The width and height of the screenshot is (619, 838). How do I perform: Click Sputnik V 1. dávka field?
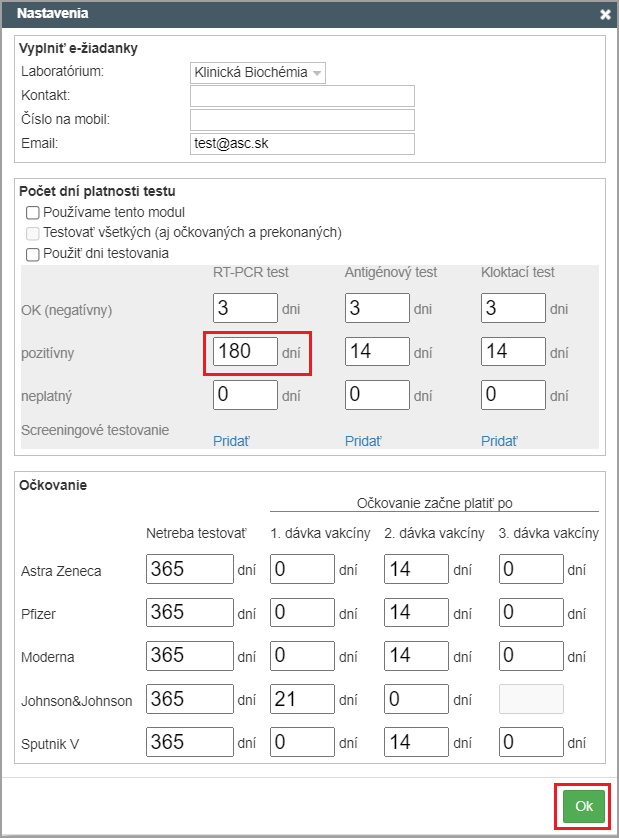(x=303, y=742)
